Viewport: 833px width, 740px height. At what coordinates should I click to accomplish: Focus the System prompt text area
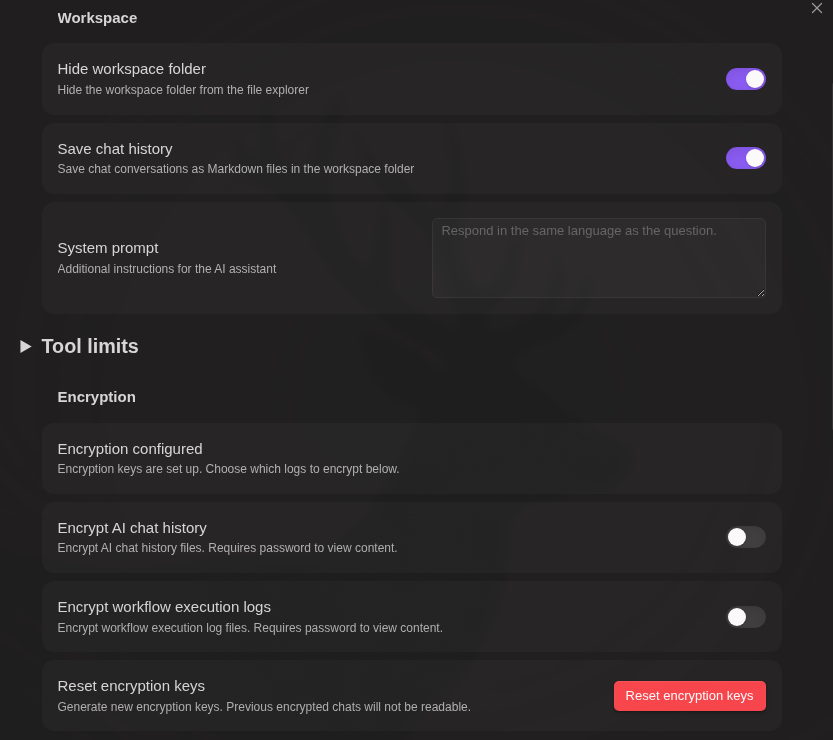coord(599,258)
